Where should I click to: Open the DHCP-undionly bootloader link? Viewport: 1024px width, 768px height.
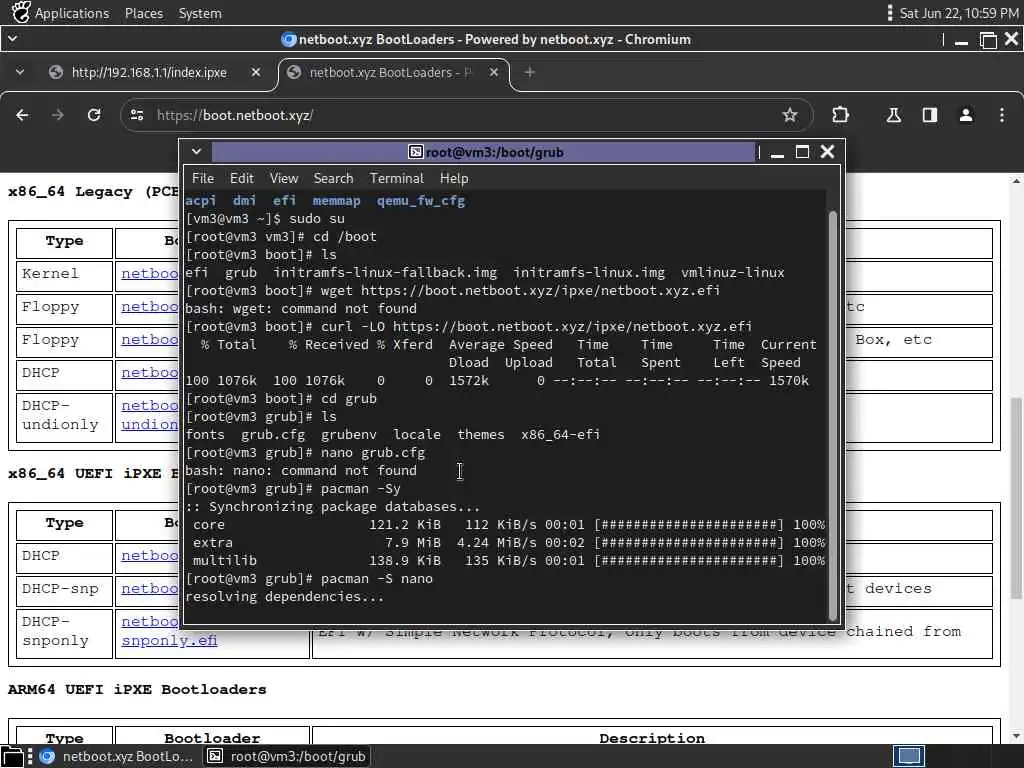point(150,415)
